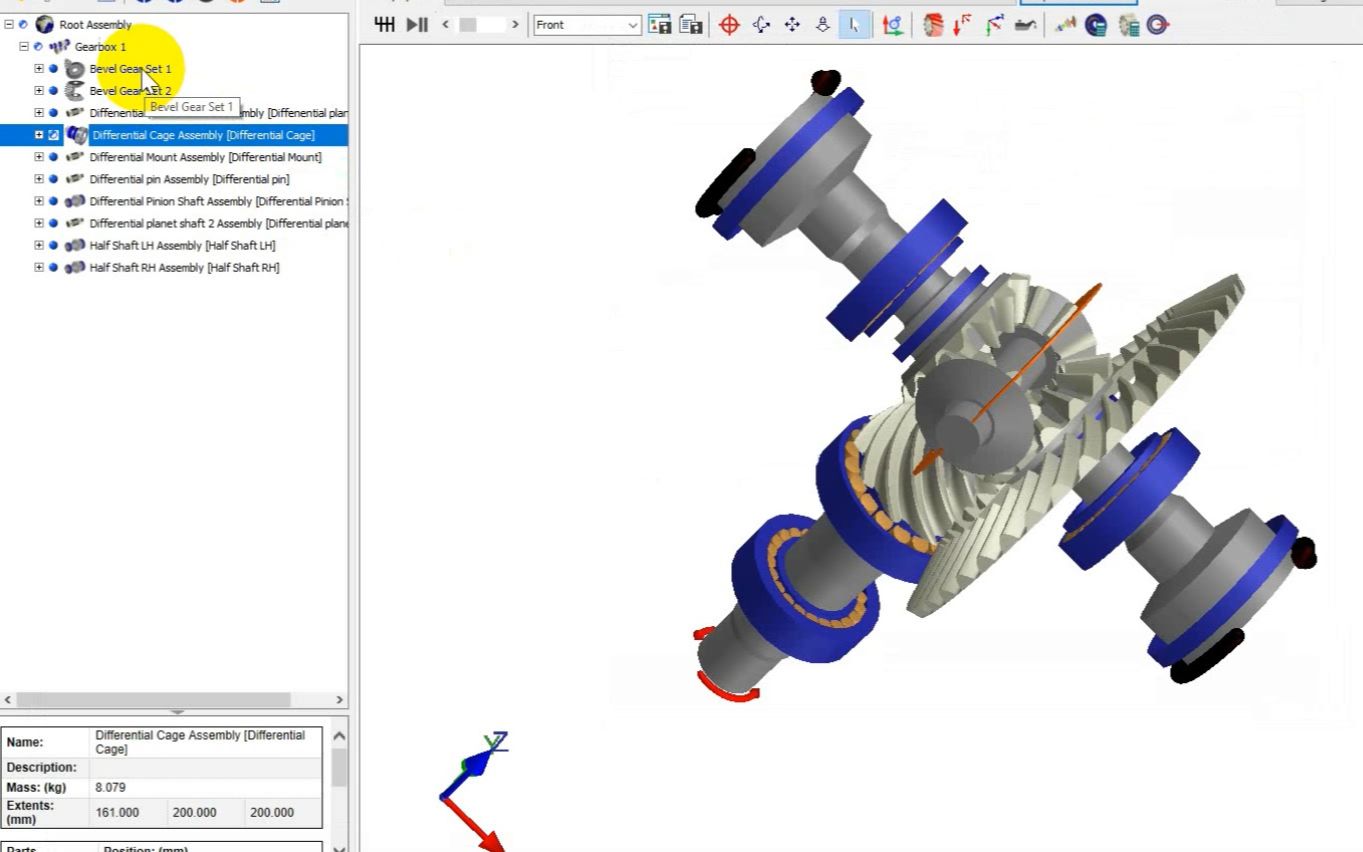Click the purple-orange ring bearing icon
Viewport: 1363px width, 852px height.
click(1158, 25)
